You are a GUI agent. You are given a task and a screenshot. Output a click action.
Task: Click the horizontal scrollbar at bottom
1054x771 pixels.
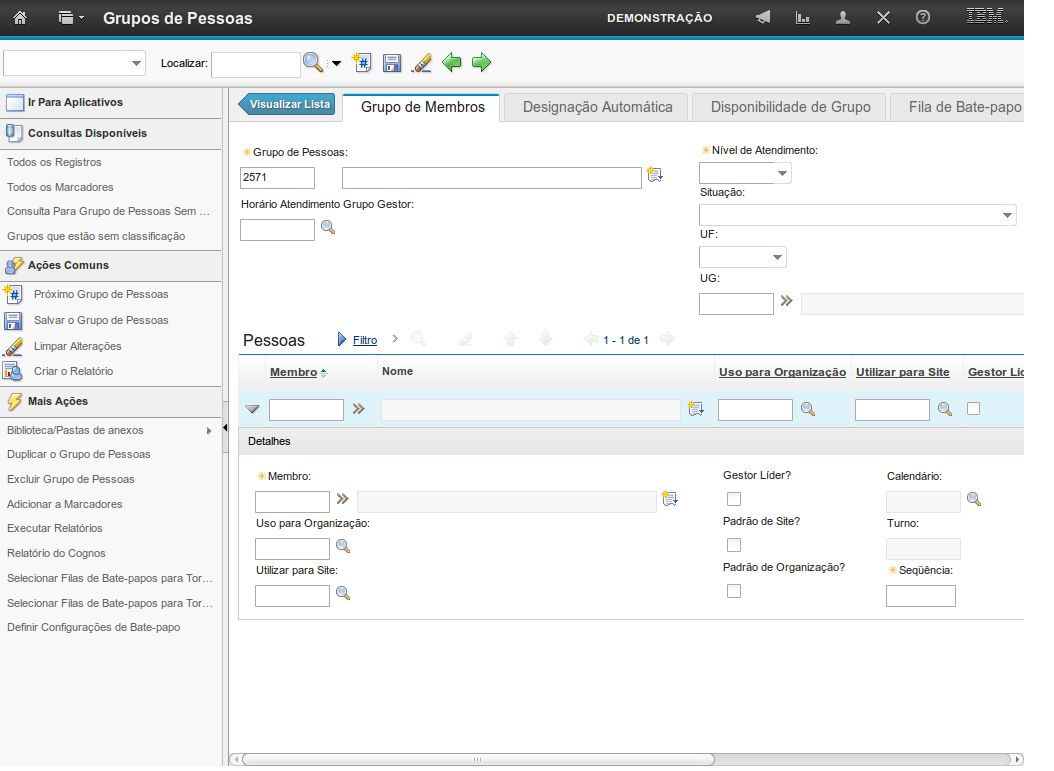coord(478,759)
